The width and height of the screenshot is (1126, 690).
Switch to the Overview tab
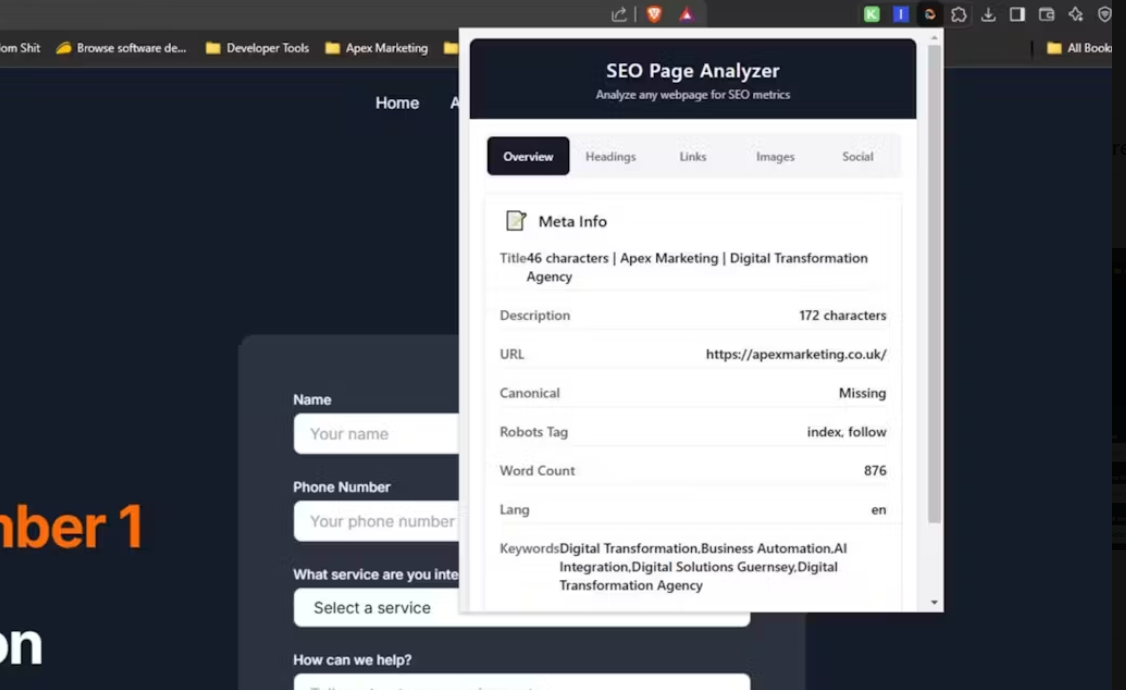[x=528, y=156]
